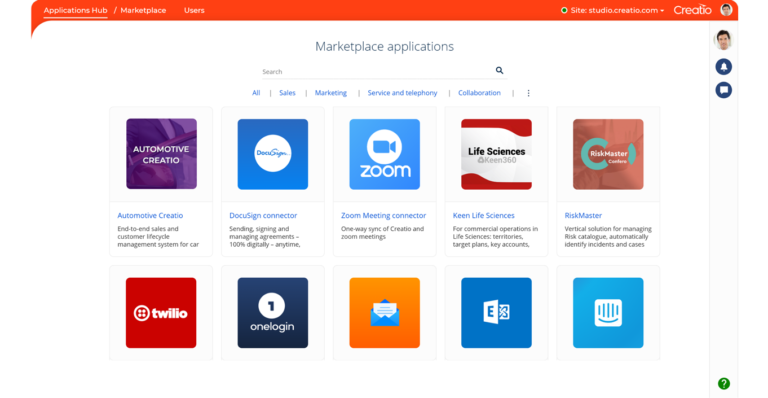Click the green help question mark icon
This screenshot has height=398, width=768.
coord(723,383)
